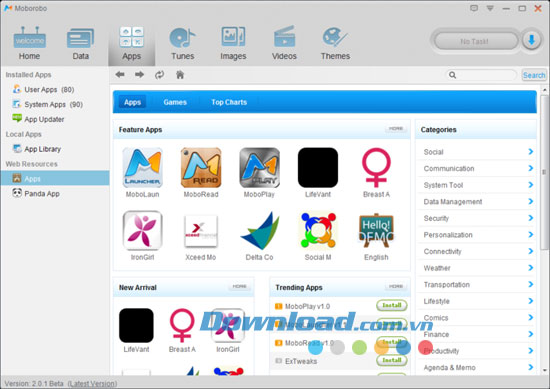This screenshot has width=550, height=389.
Task: Expand the Social category chevron
Action: (531, 152)
